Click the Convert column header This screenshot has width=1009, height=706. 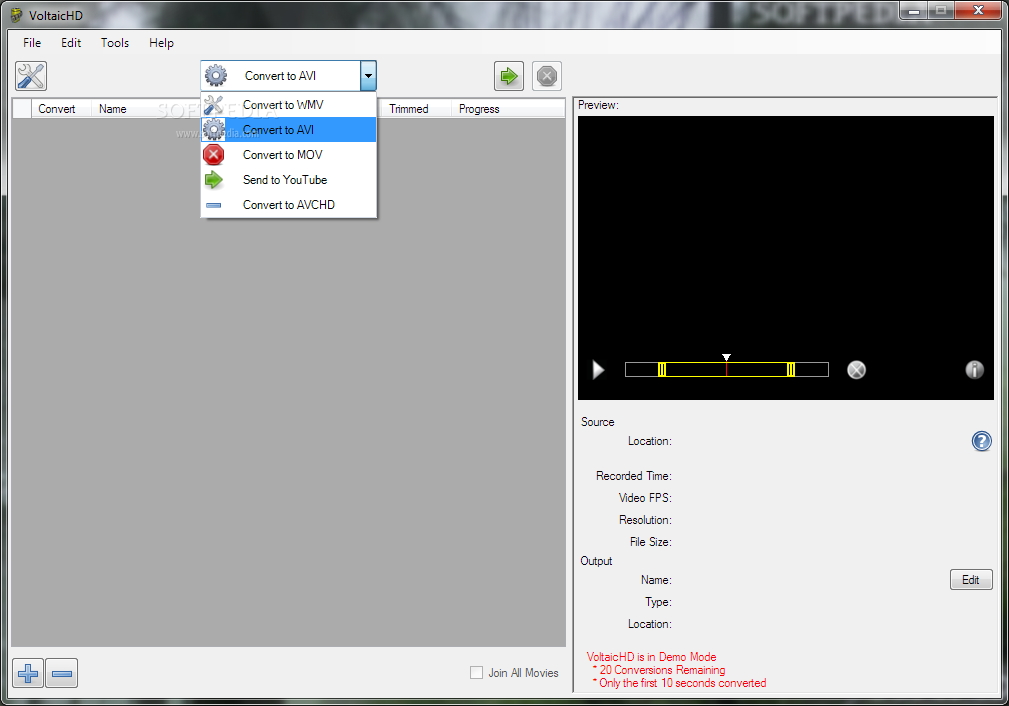click(61, 109)
